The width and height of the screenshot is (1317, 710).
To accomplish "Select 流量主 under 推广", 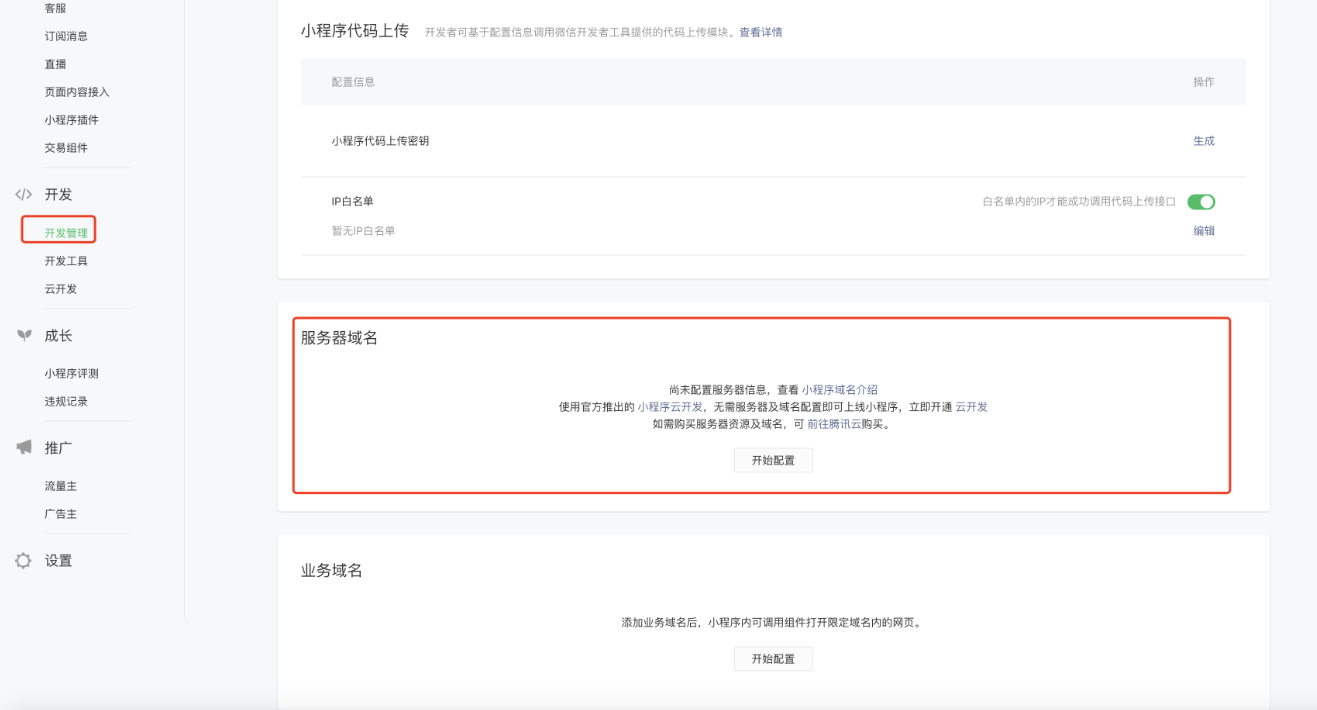I will point(60,486).
